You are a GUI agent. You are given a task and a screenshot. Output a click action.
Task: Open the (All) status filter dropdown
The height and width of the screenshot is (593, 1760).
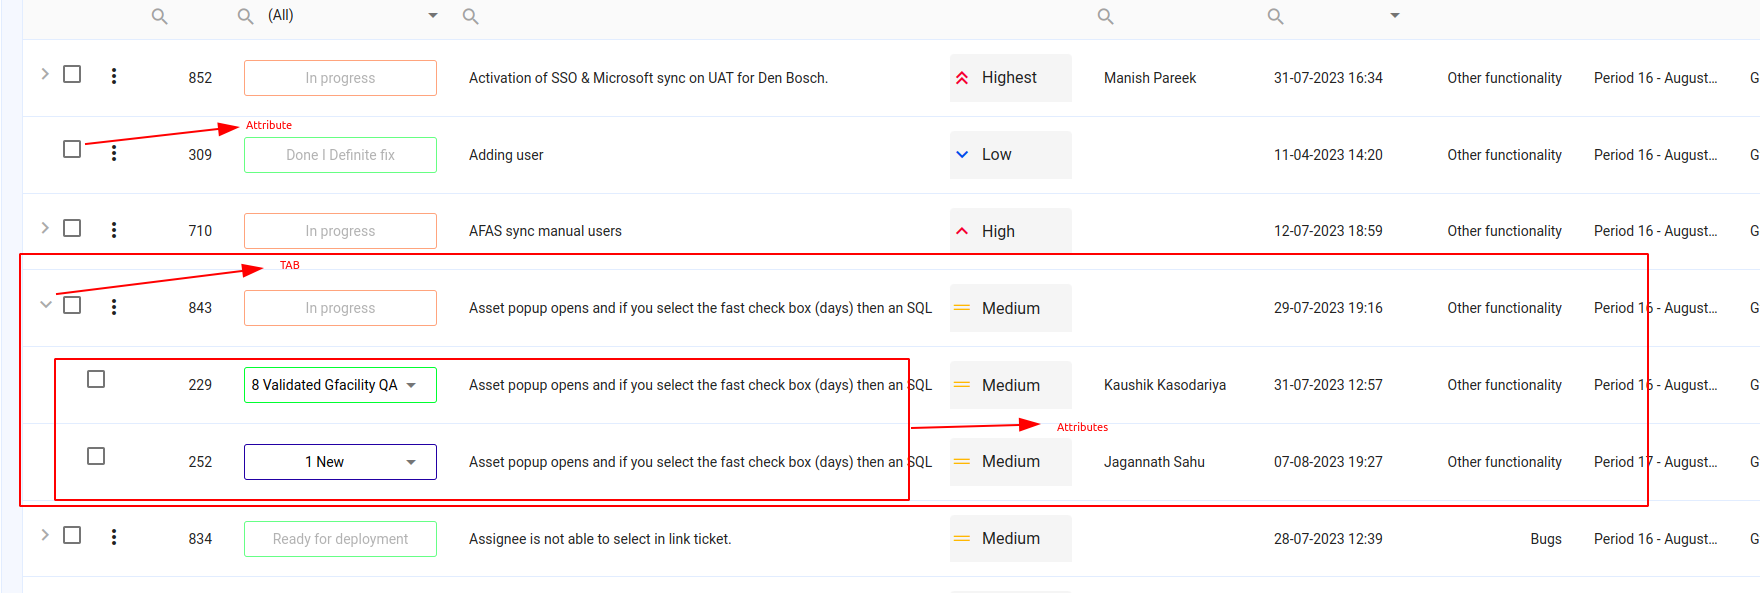click(433, 16)
